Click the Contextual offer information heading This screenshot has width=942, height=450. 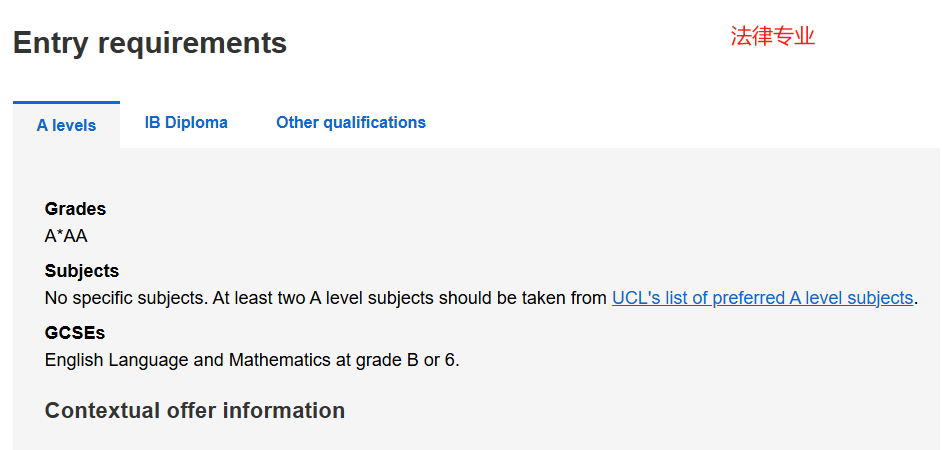tap(195, 410)
